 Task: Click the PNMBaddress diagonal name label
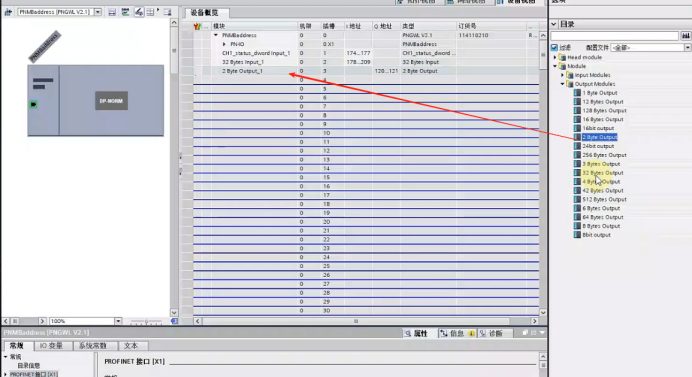click(44, 46)
